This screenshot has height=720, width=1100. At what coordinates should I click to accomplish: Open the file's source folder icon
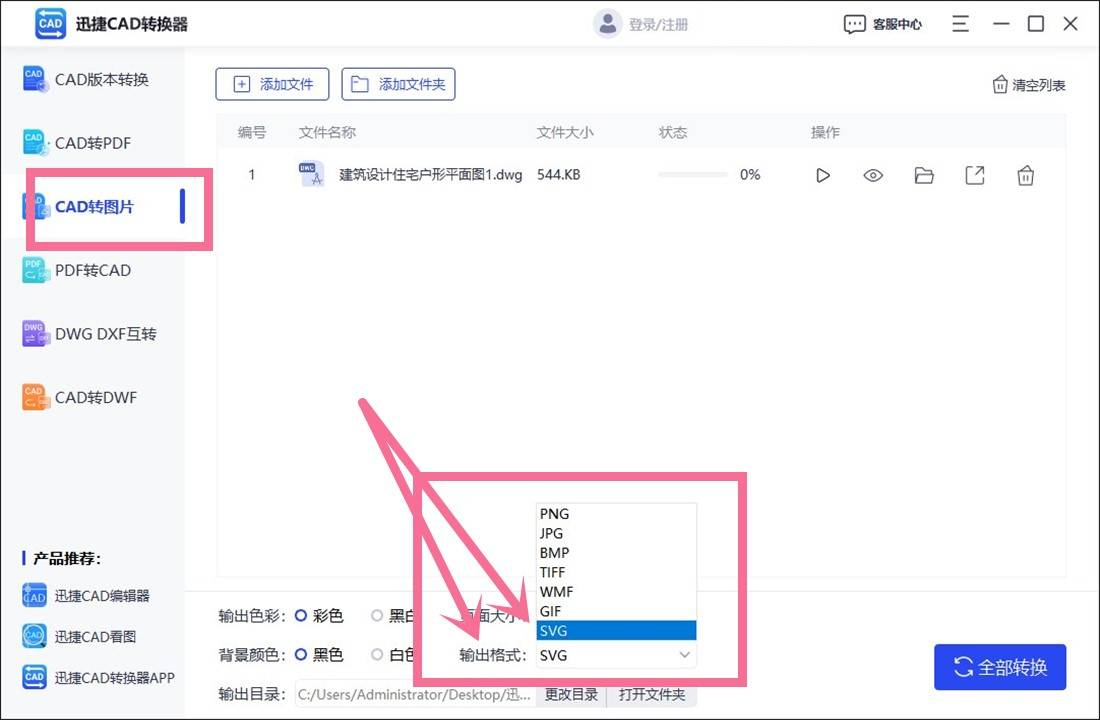coord(924,174)
